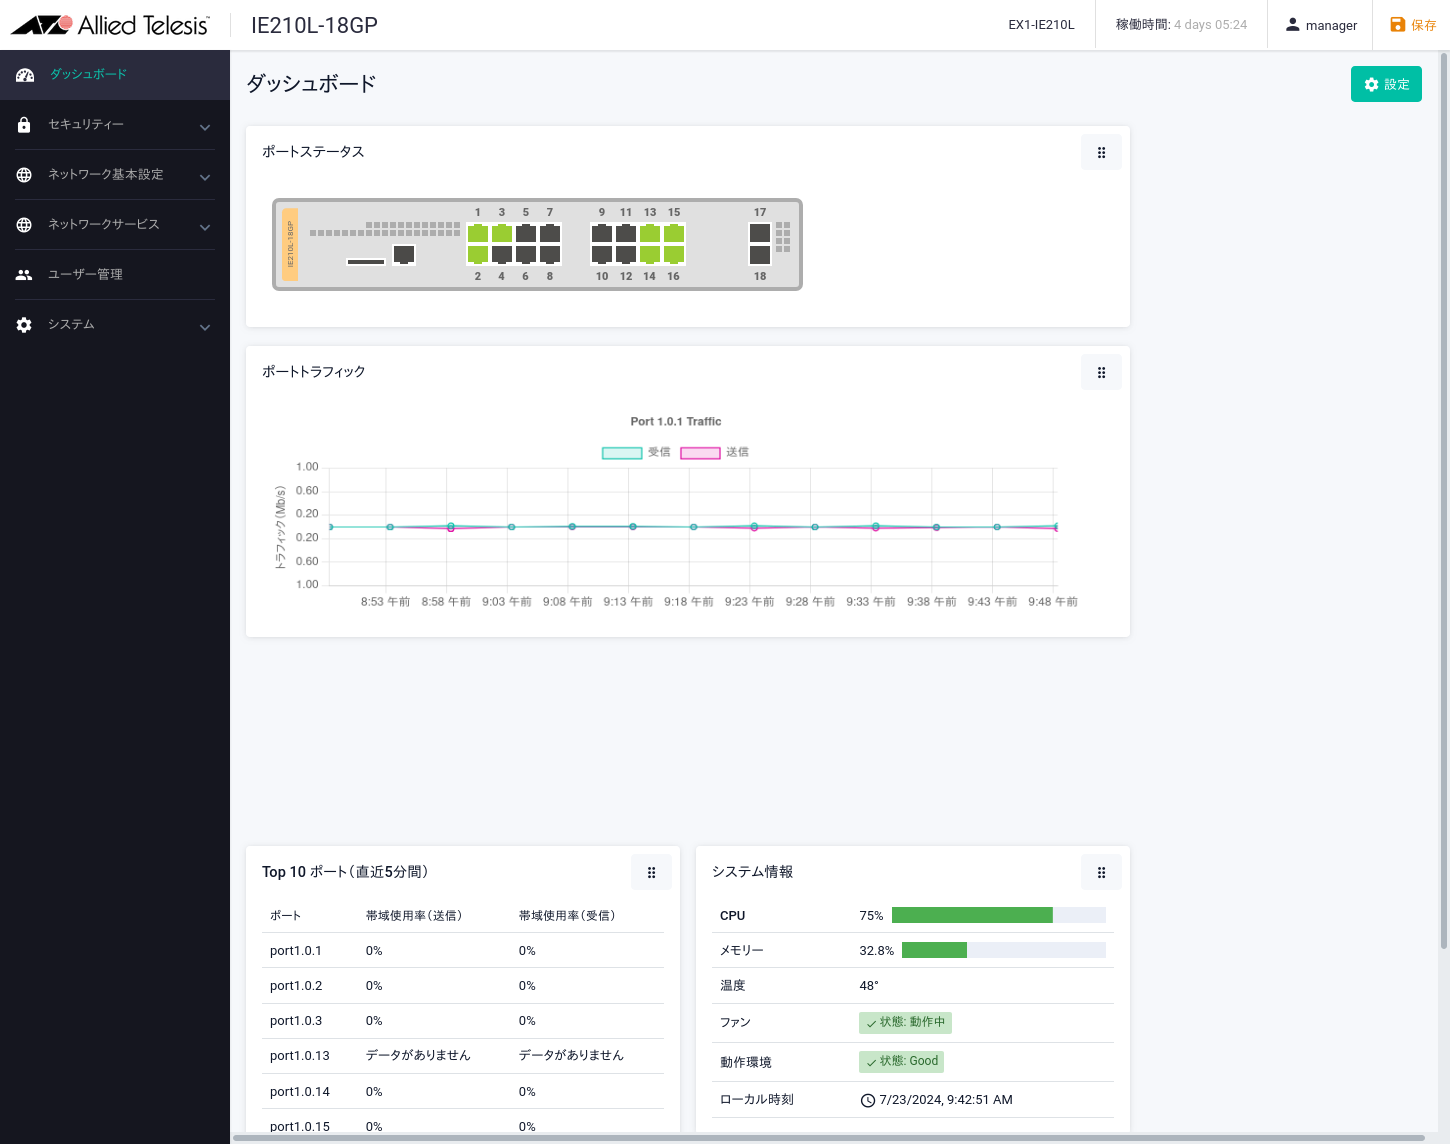
Task: Open the manager user account menu
Action: (x=1321, y=25)
